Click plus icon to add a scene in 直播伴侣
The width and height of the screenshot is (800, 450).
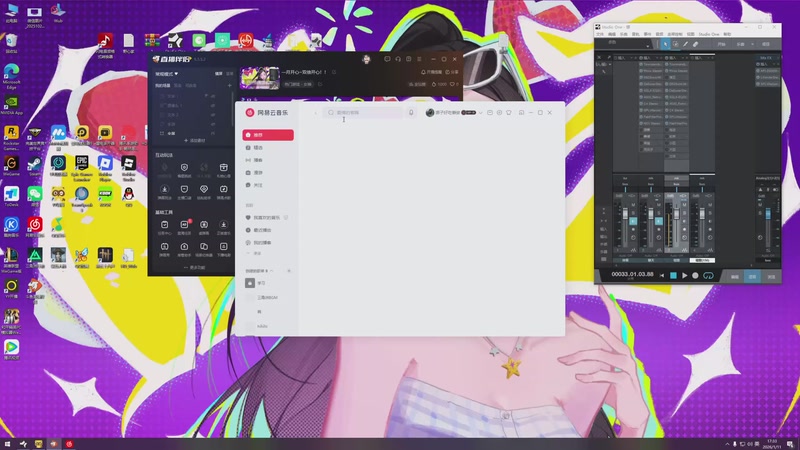click(x=229, y=86)
